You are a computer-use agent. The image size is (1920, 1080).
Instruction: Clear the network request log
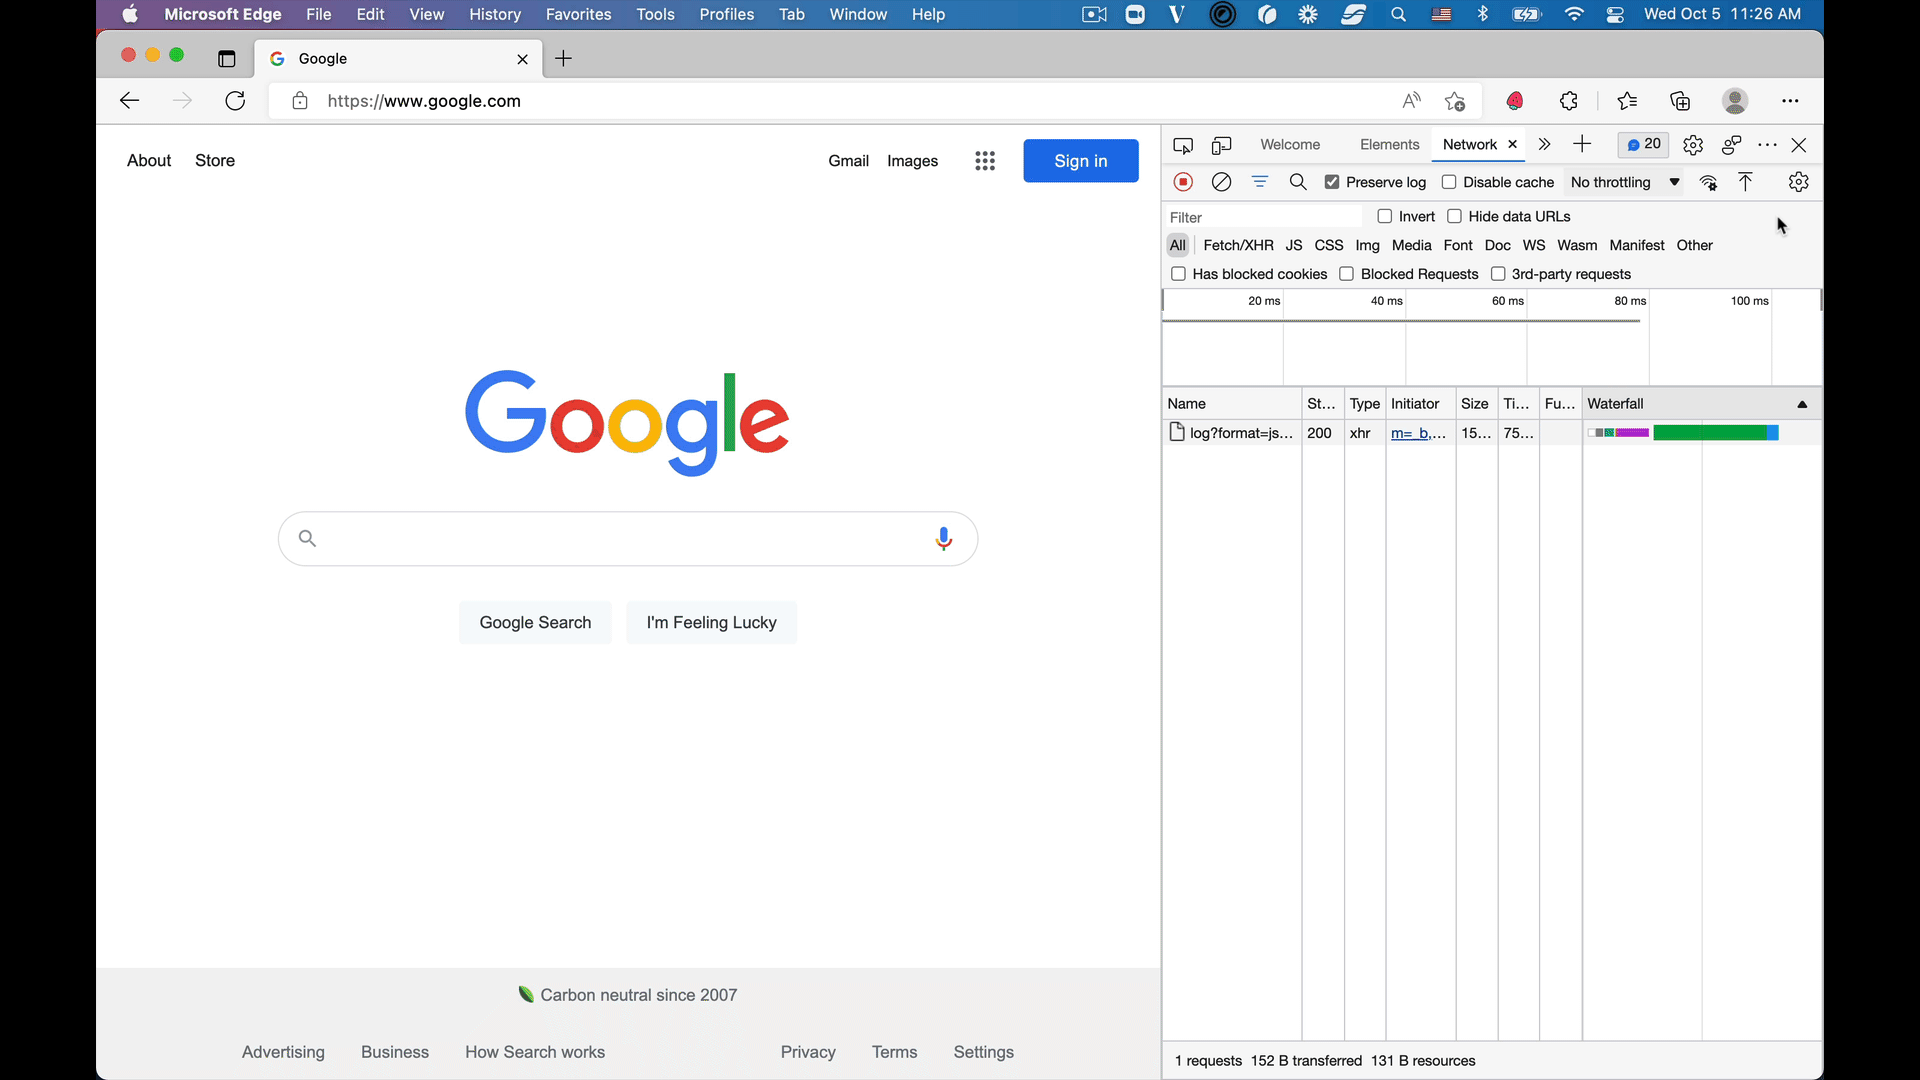(1222, 182)
